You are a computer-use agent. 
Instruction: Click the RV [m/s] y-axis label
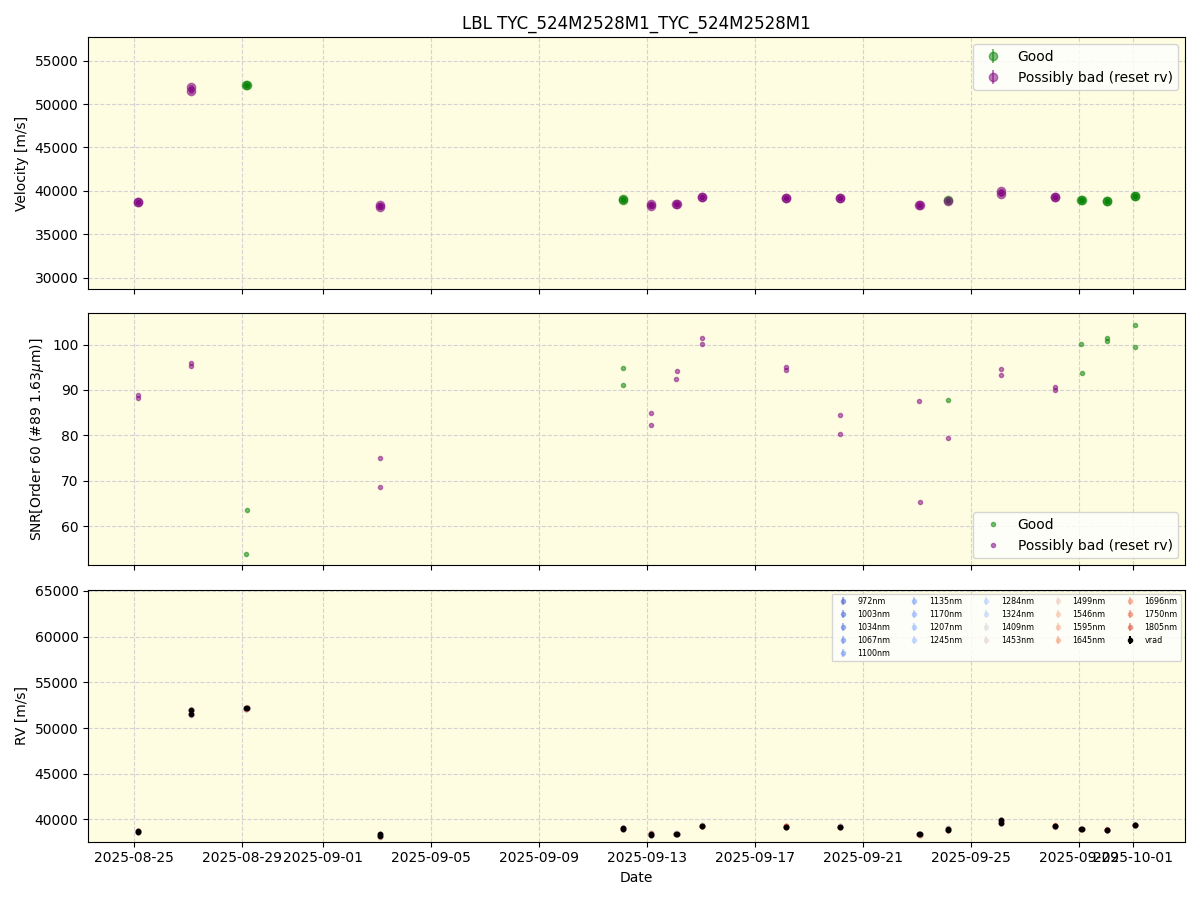21,716
